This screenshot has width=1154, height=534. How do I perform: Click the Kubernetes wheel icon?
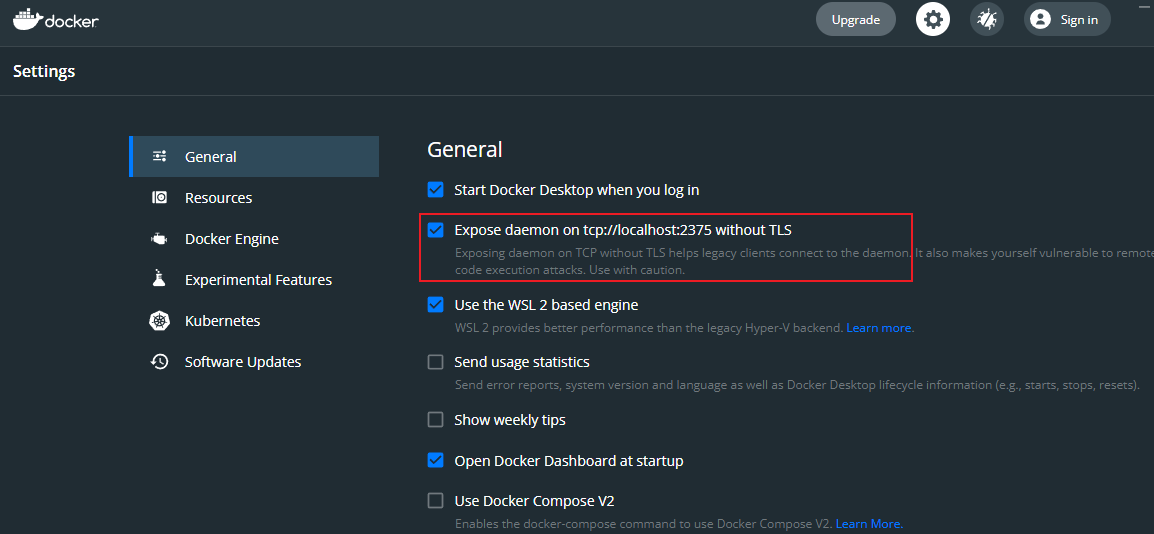[159, 321]
